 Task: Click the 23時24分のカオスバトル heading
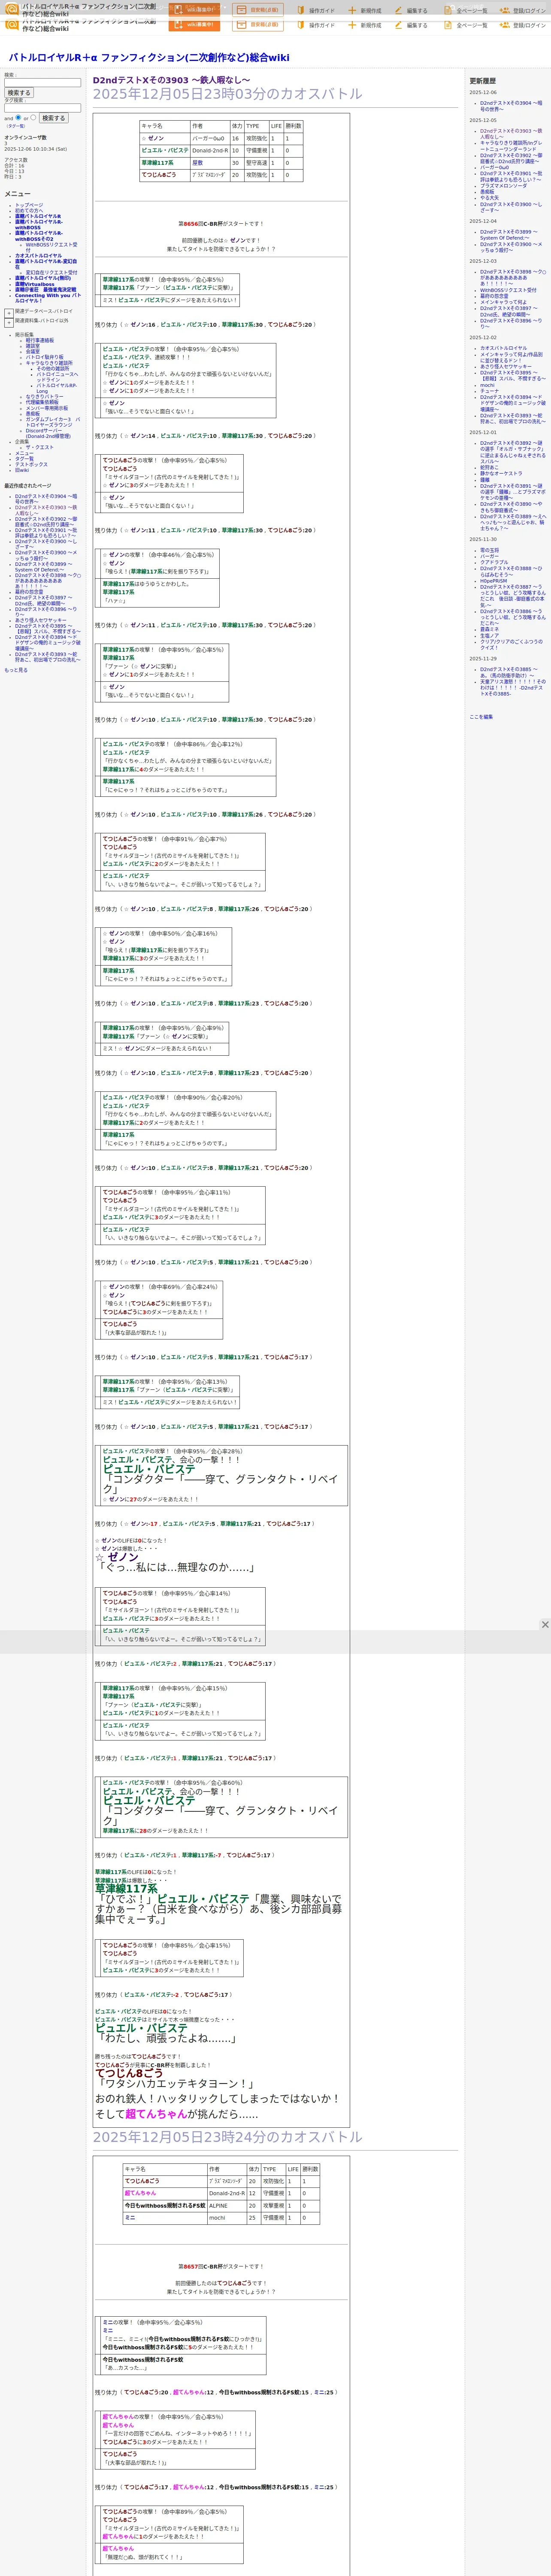[227, 2136]
